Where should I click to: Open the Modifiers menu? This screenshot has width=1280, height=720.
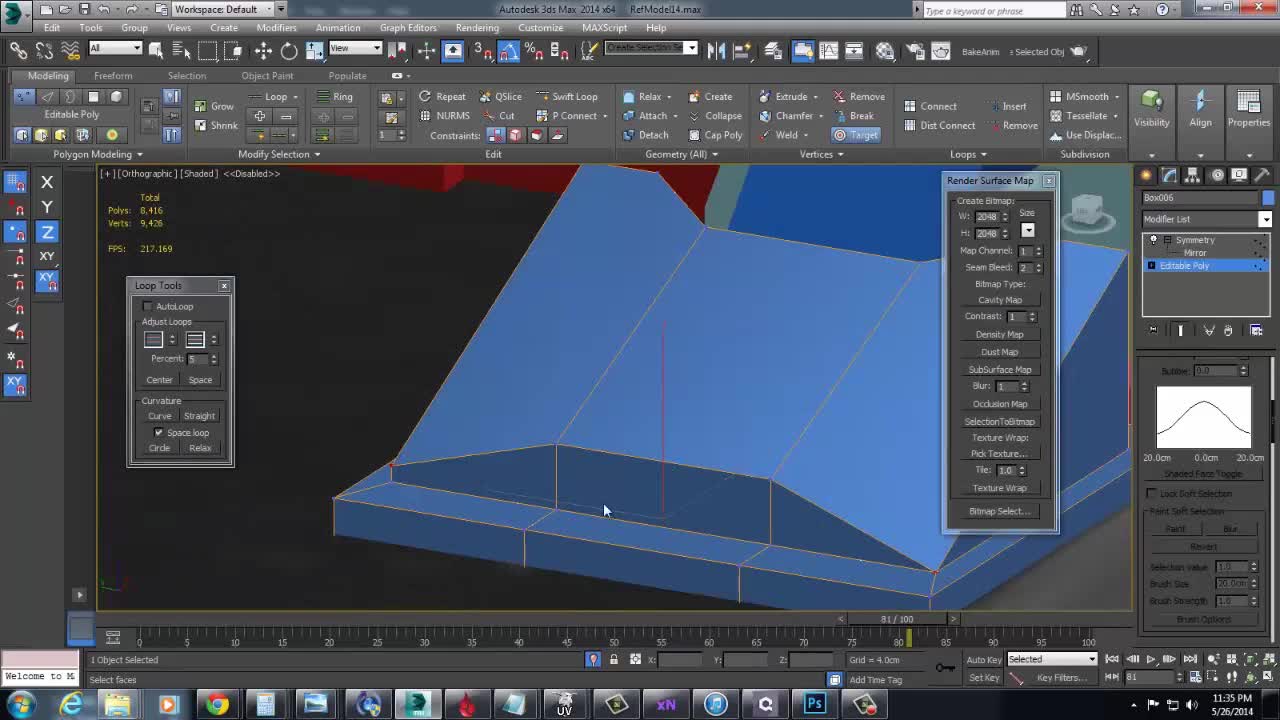[x=276, y=28]
